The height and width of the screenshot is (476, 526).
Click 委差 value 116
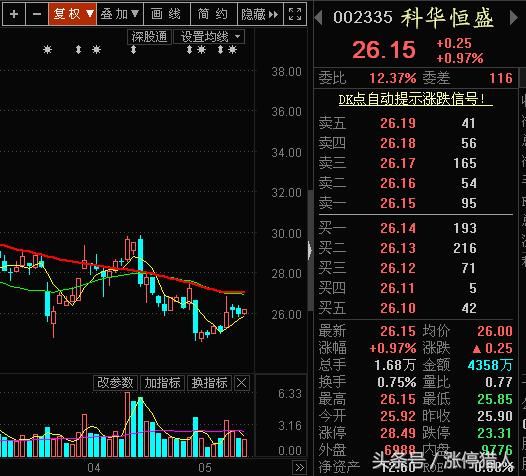tap(501, 78)
